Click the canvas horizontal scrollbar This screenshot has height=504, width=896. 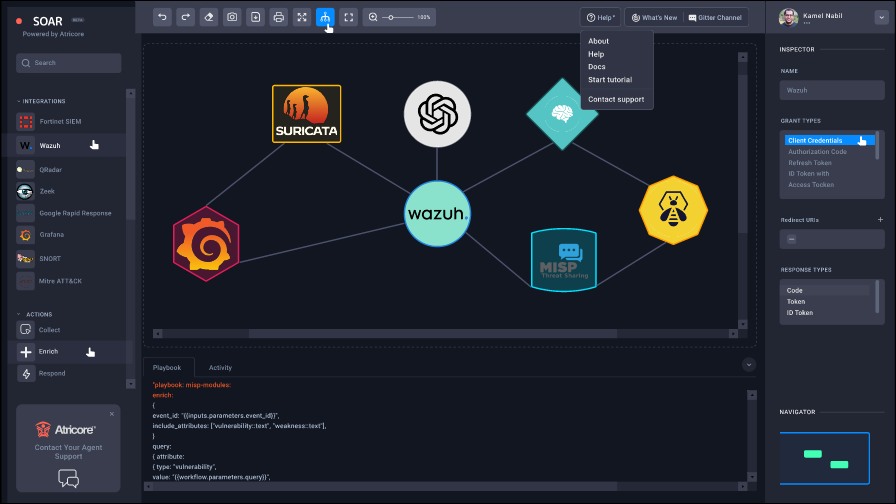click(x=433, y=334)
